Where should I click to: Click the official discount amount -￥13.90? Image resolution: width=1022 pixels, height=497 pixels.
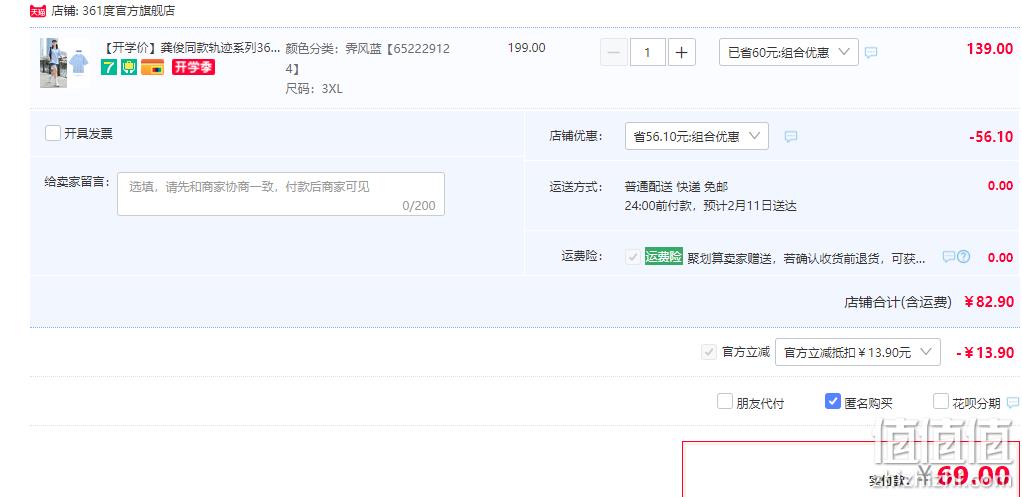click(x=985, y=353)
